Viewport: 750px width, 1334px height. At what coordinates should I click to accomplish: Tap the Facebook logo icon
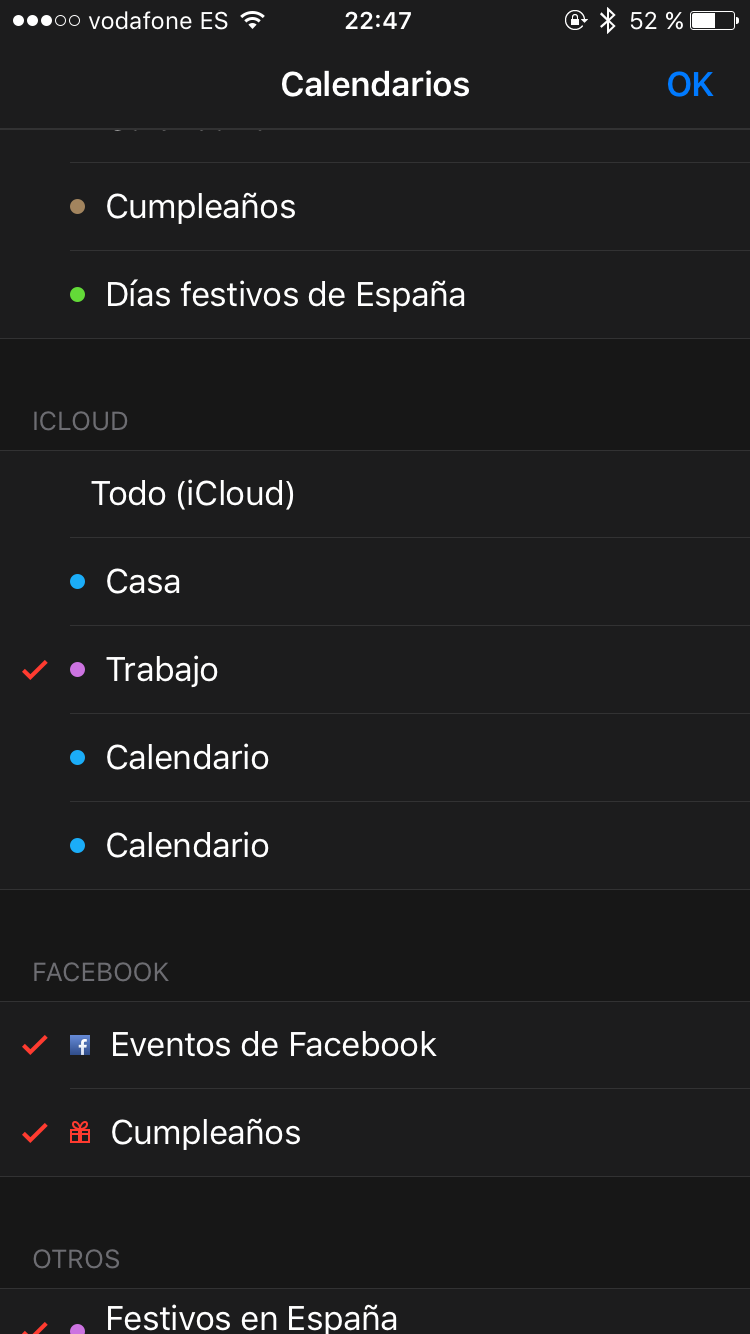pos(80,1045)
